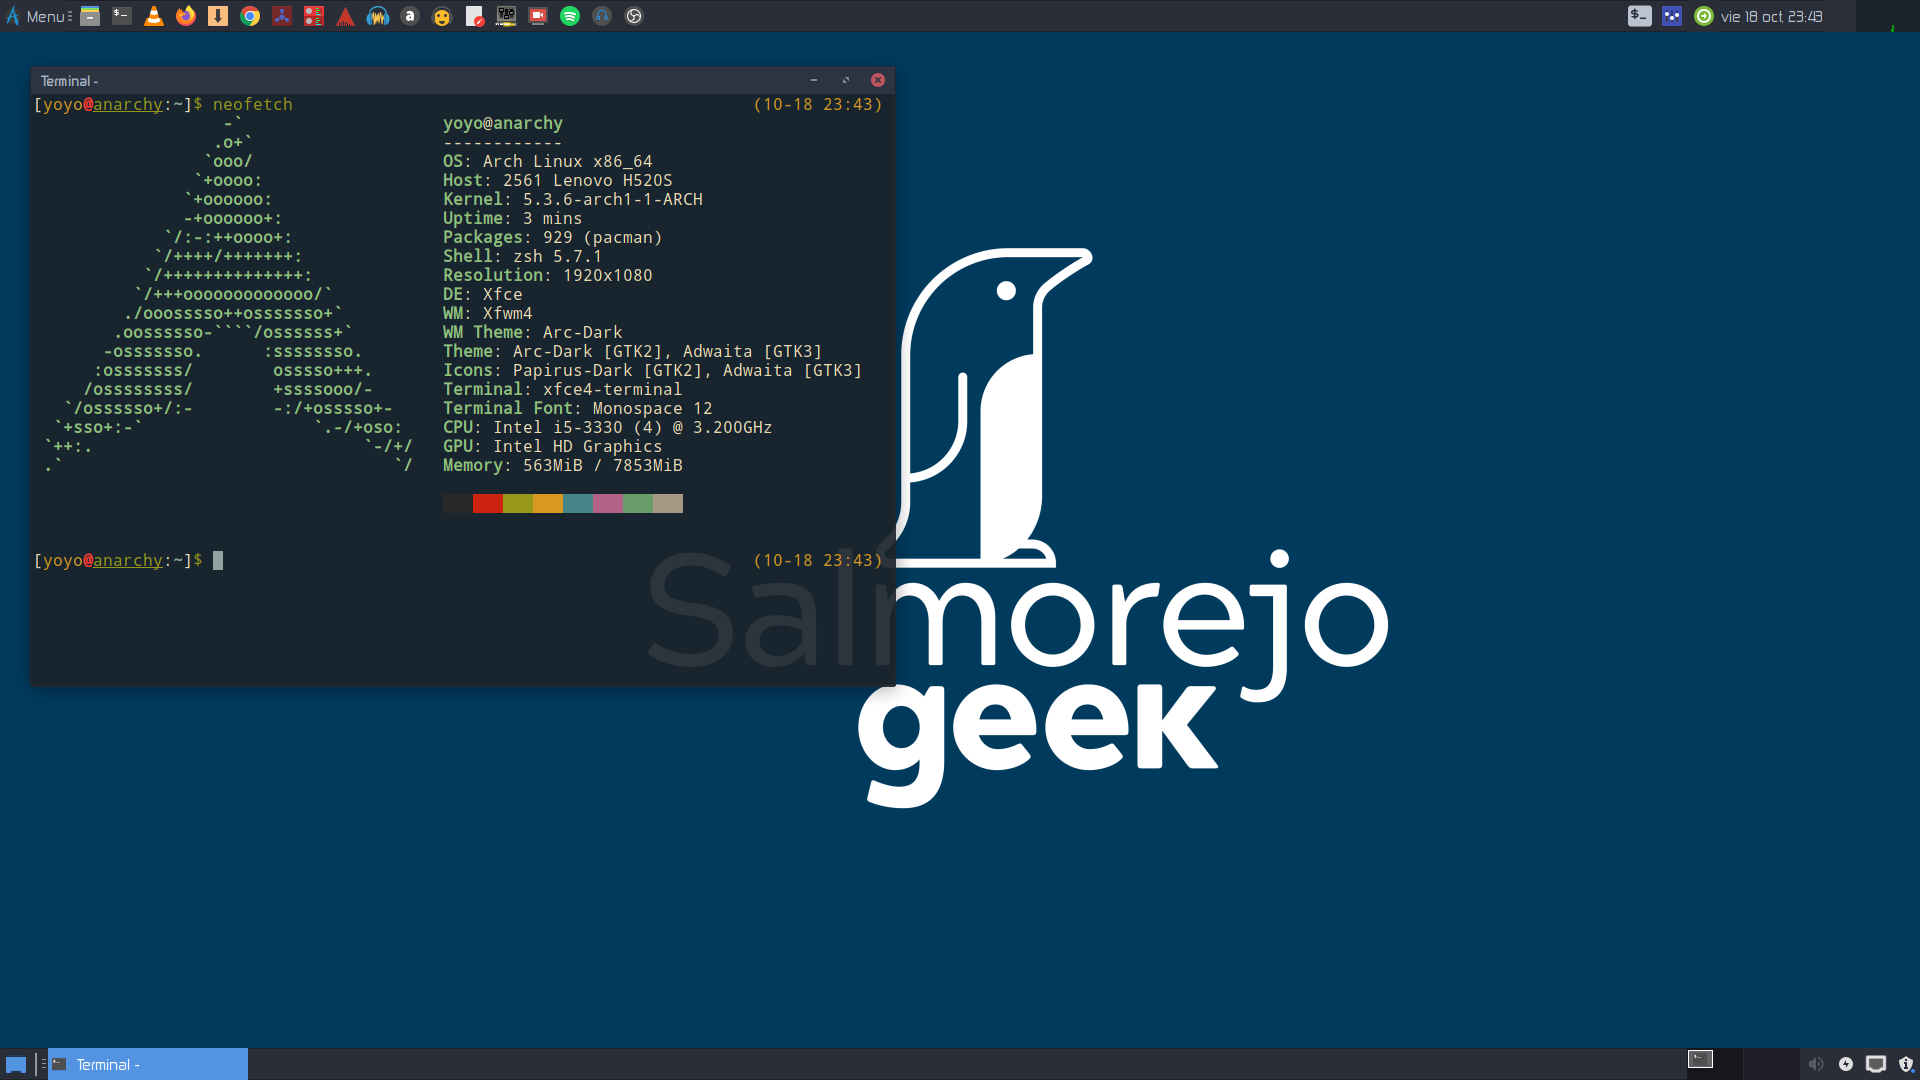Image resolution: width=1920 pixels, height=1080 pixels.
Task: Open the audio mixer tray icon
Action: pos(1672,16)
